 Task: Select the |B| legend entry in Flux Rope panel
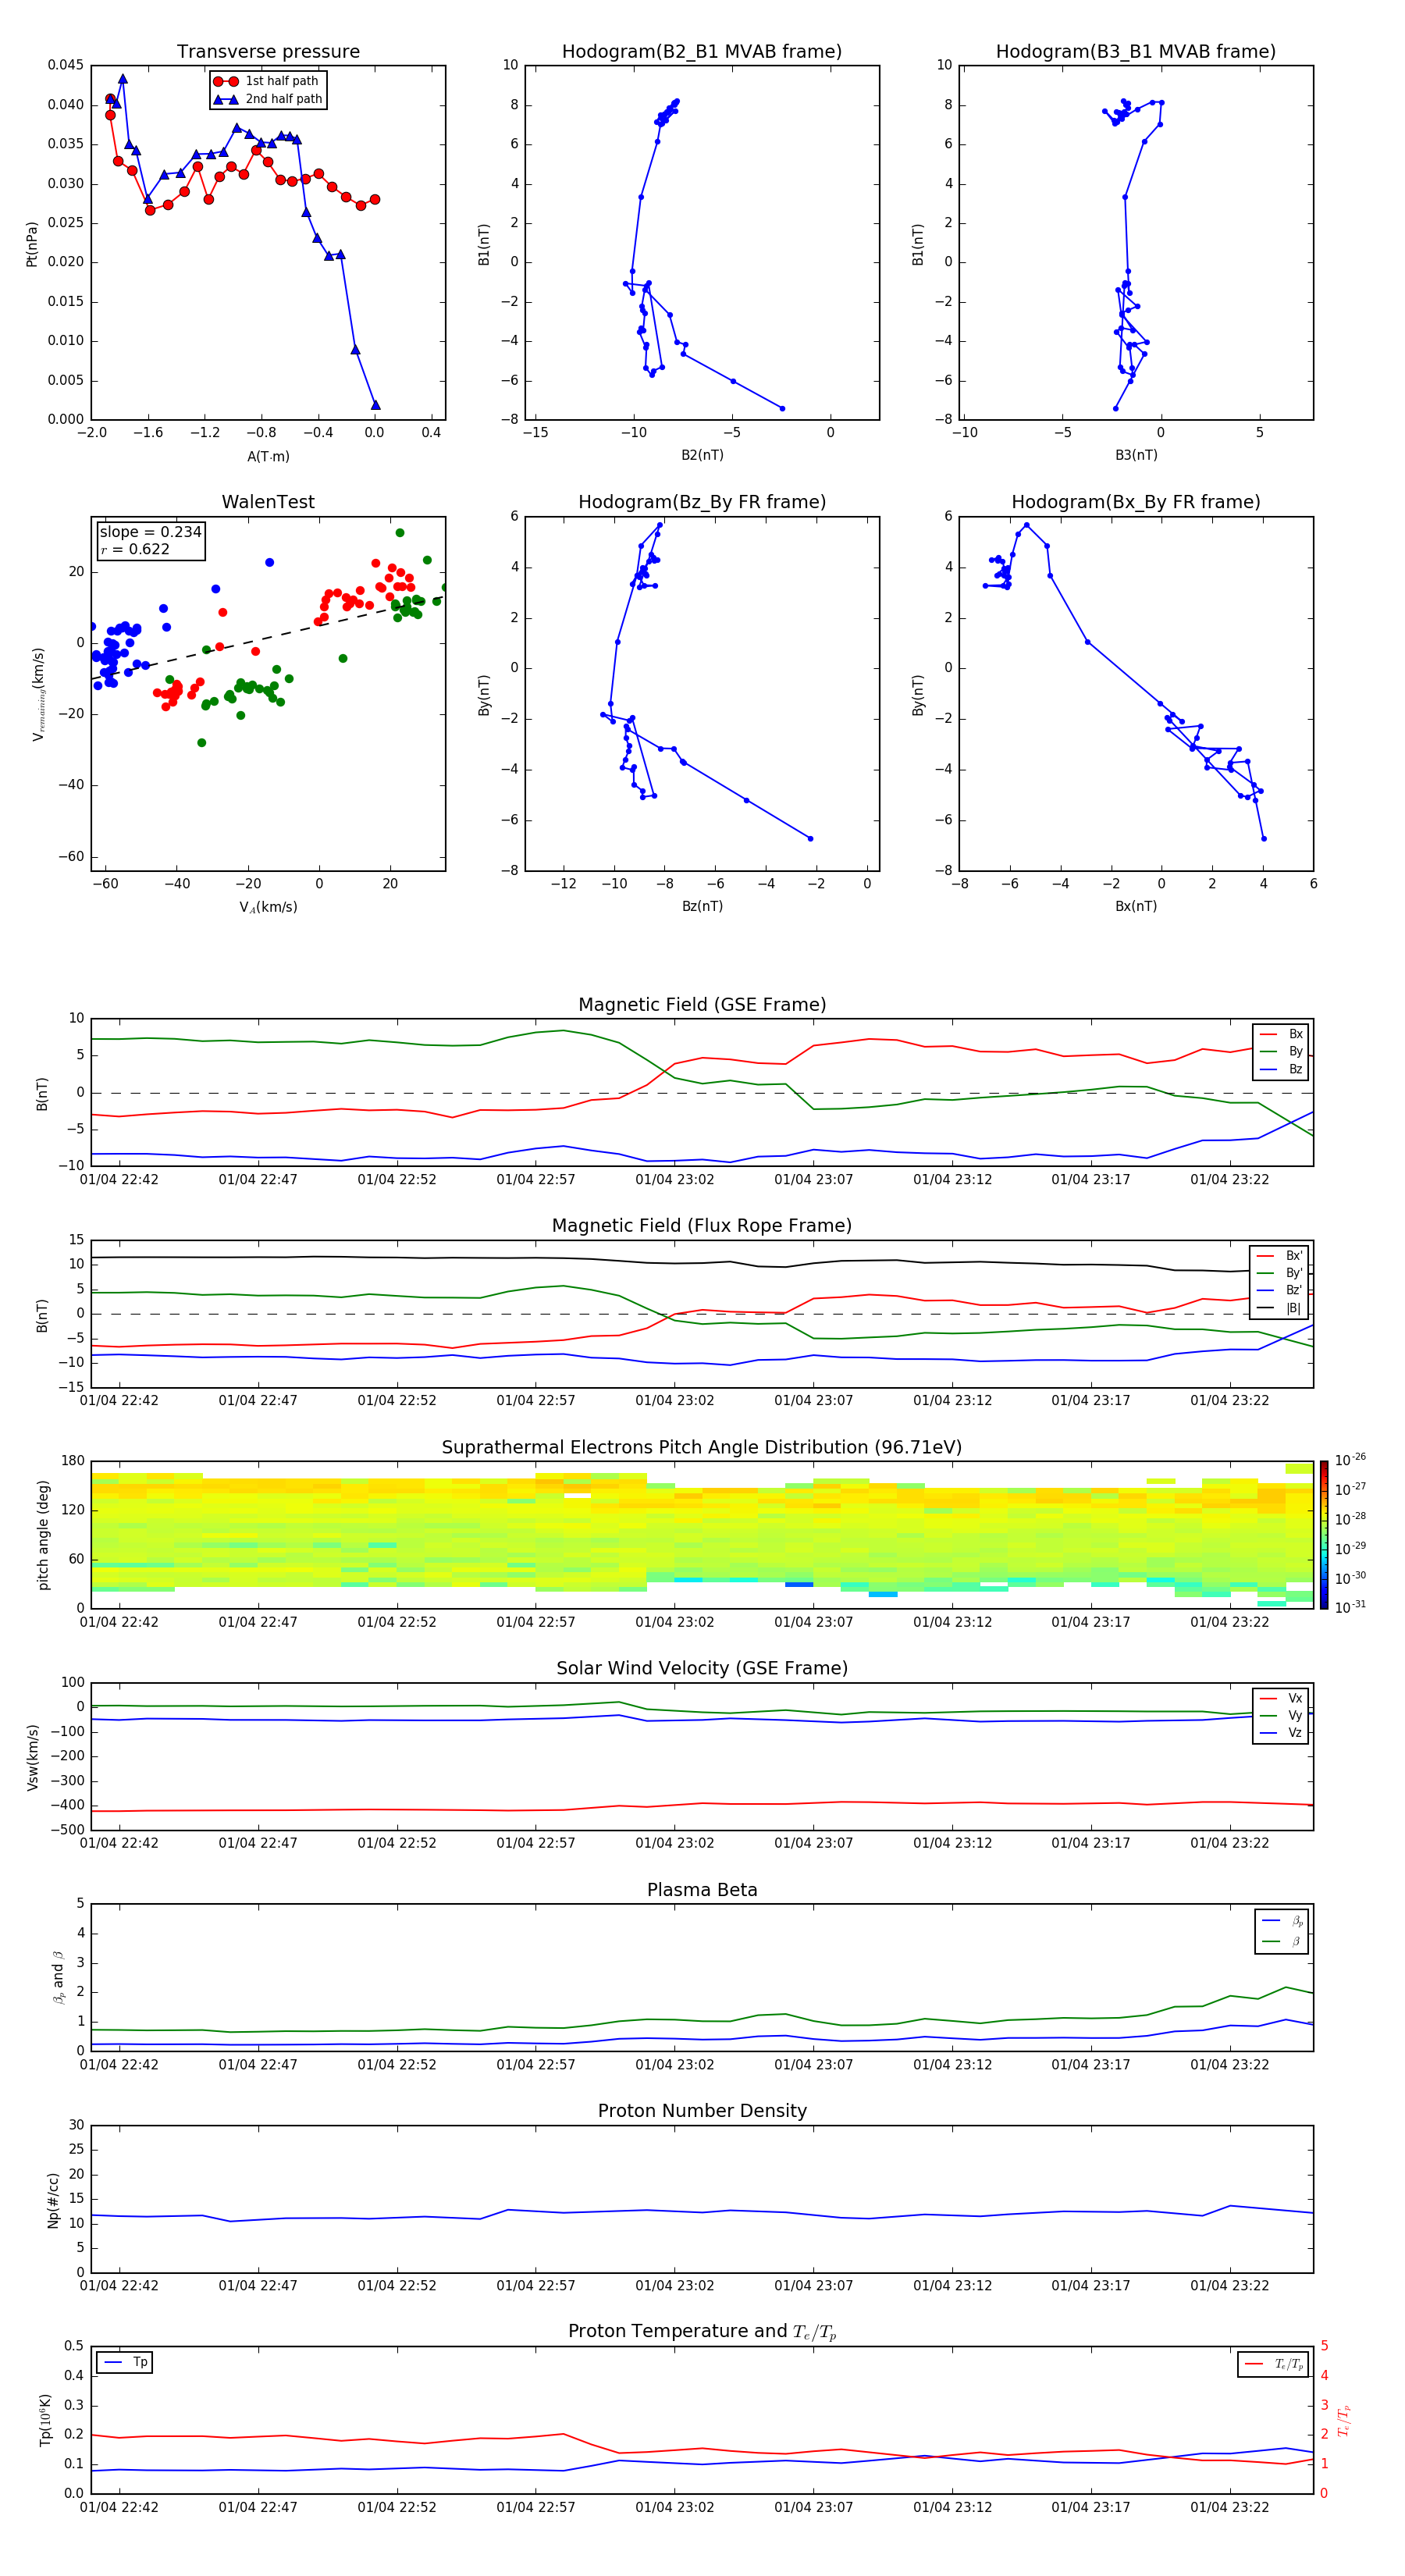coord(1279,1308)
